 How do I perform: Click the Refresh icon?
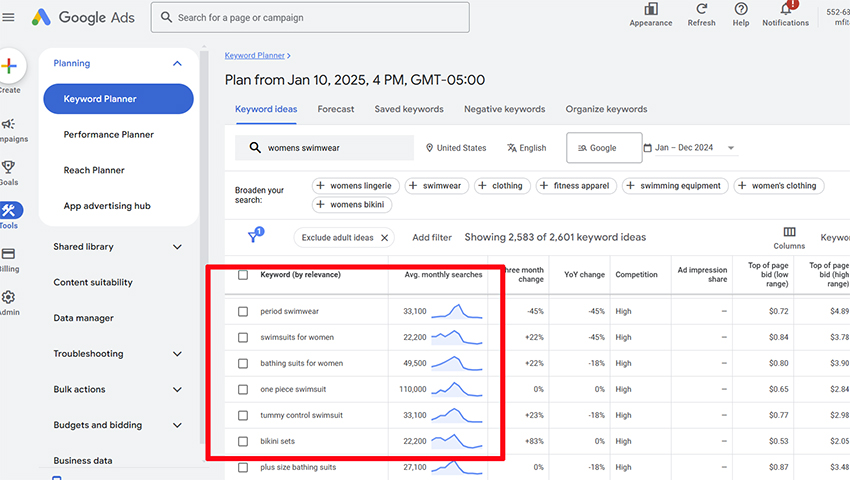[701, 9]
